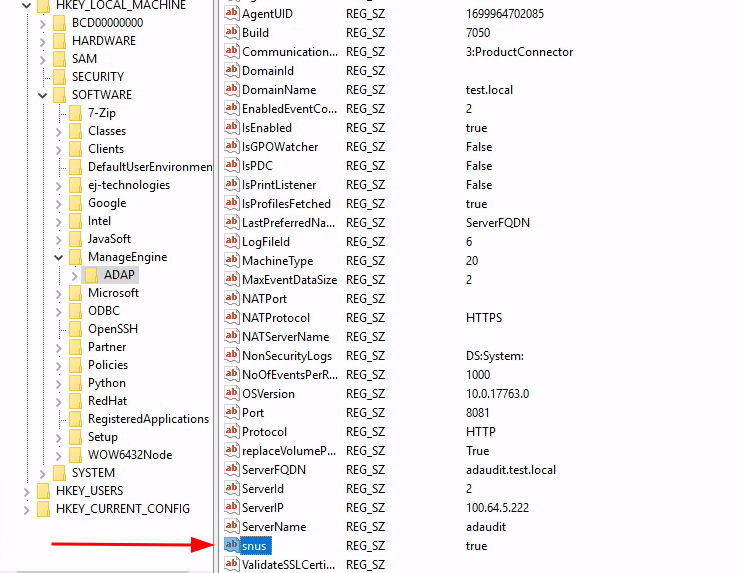Click the HKEY_USERS folder icon

click(43, 491)
